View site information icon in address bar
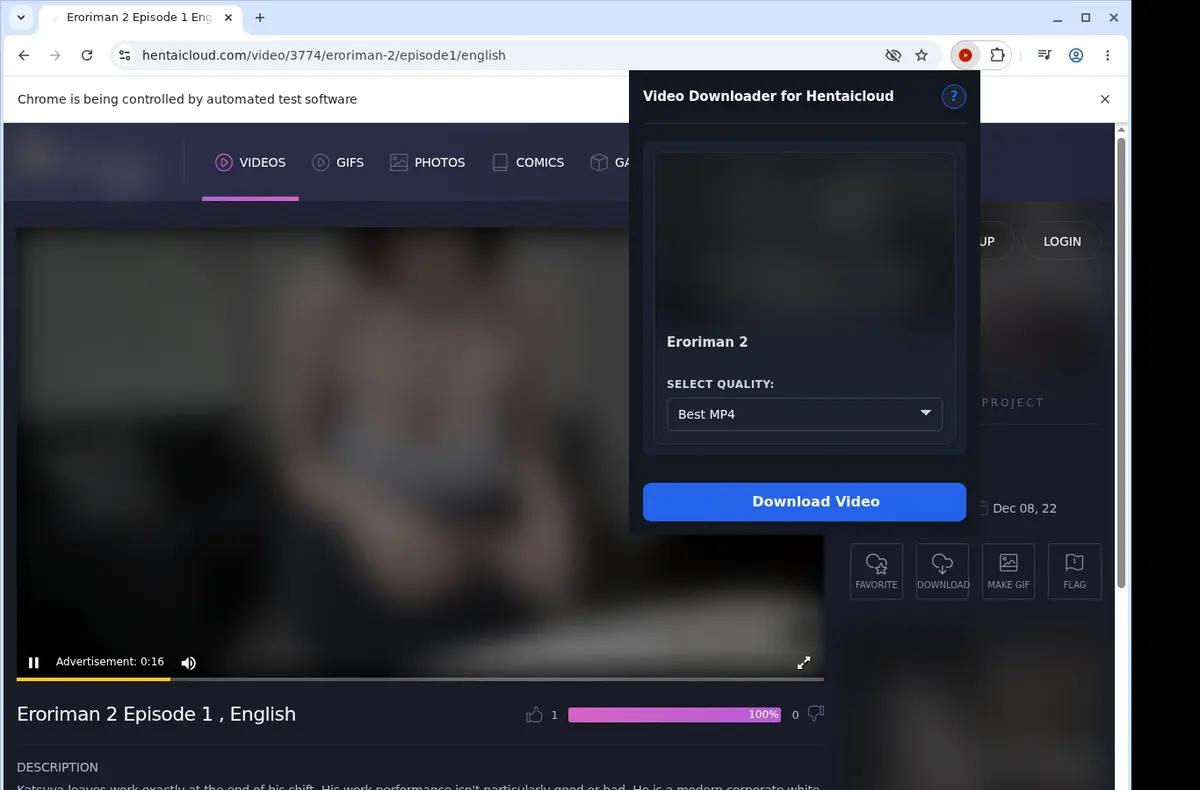1200x790 pixels. tap(124, 55)
